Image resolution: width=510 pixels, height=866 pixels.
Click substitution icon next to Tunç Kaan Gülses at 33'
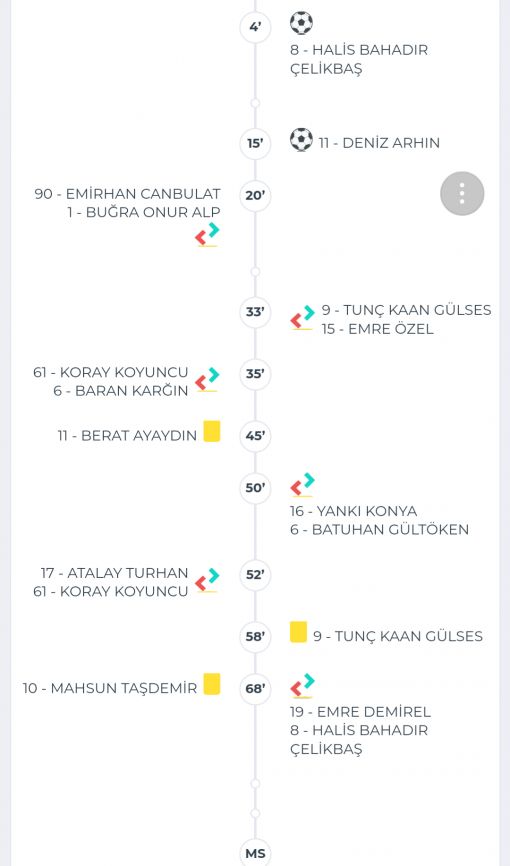(x=302, y=318)
